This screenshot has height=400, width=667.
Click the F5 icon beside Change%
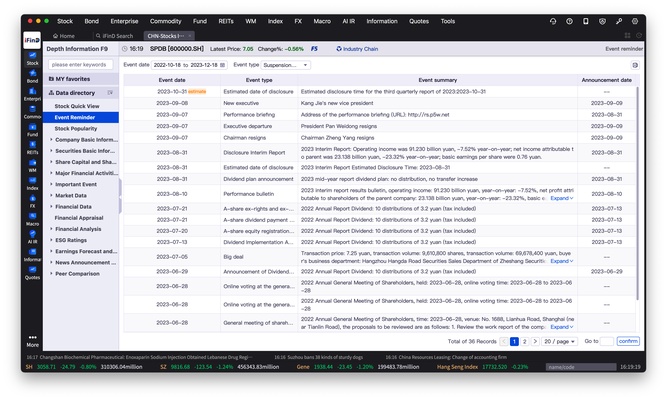click(x=314, y=49)
